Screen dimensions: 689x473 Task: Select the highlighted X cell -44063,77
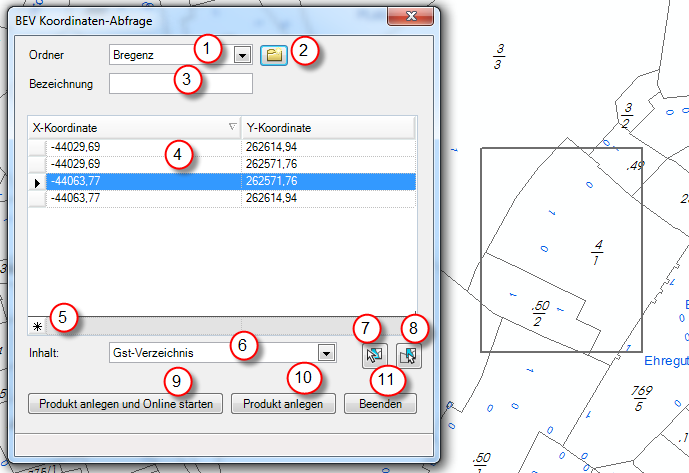140,182
